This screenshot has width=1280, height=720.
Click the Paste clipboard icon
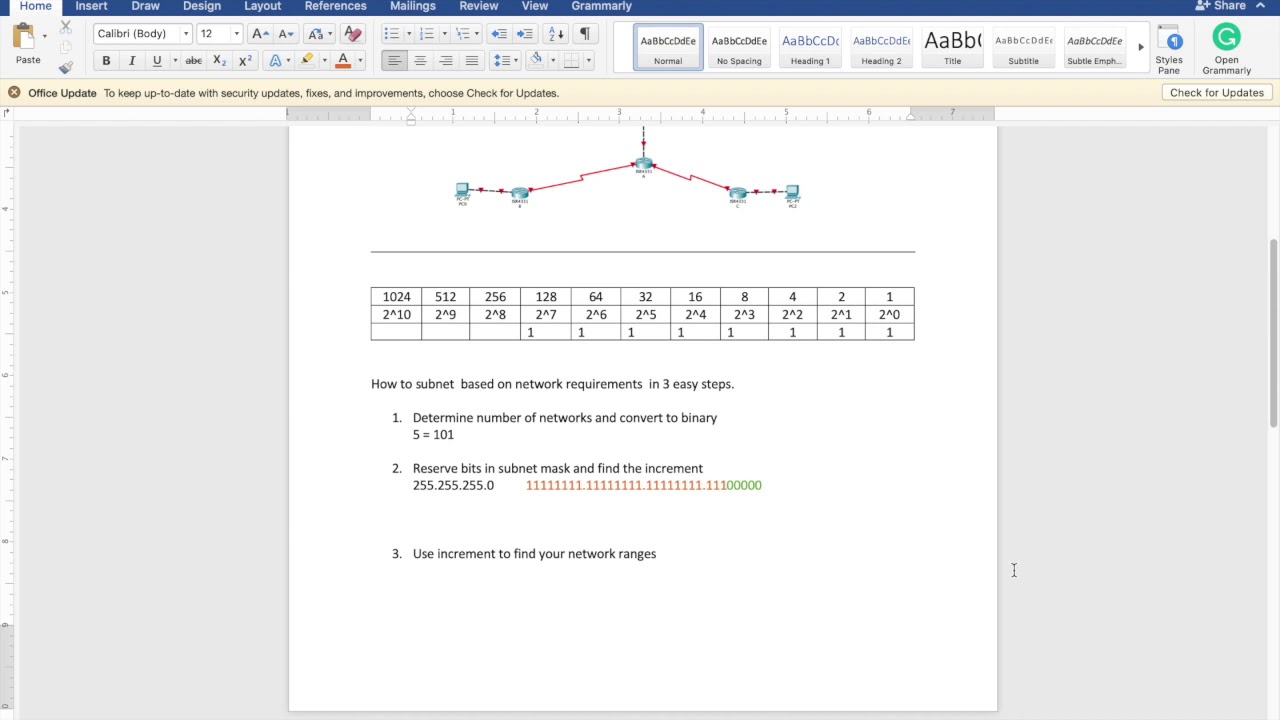pyautogui.click(x=24, y=36)
